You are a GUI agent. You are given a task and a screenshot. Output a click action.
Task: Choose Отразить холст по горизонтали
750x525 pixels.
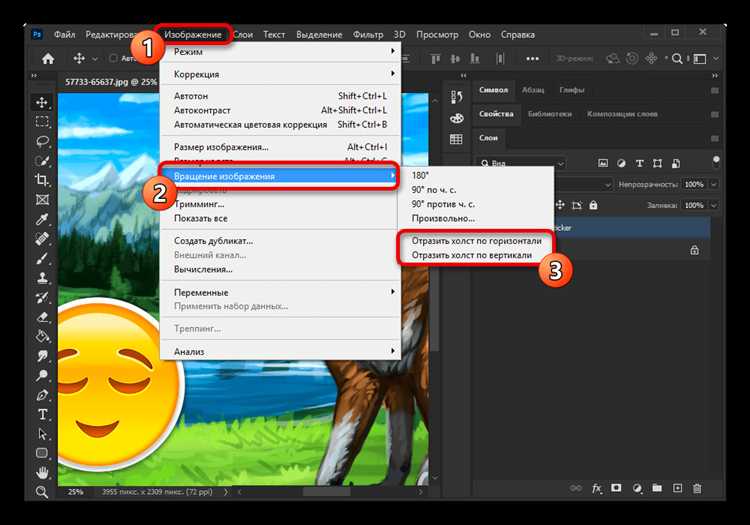point(476,241)
